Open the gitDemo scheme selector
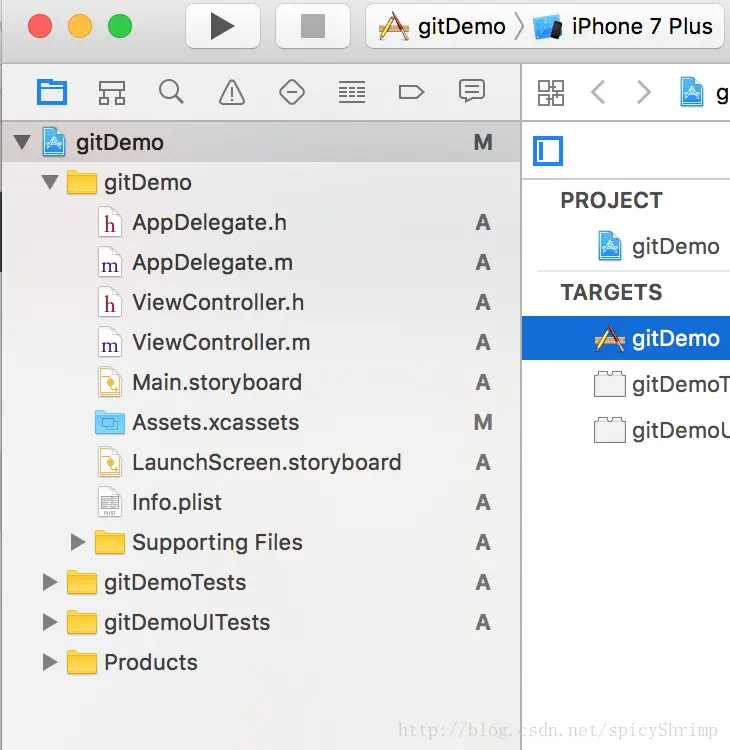The image size is (730, 750). (x=442, y=26)
